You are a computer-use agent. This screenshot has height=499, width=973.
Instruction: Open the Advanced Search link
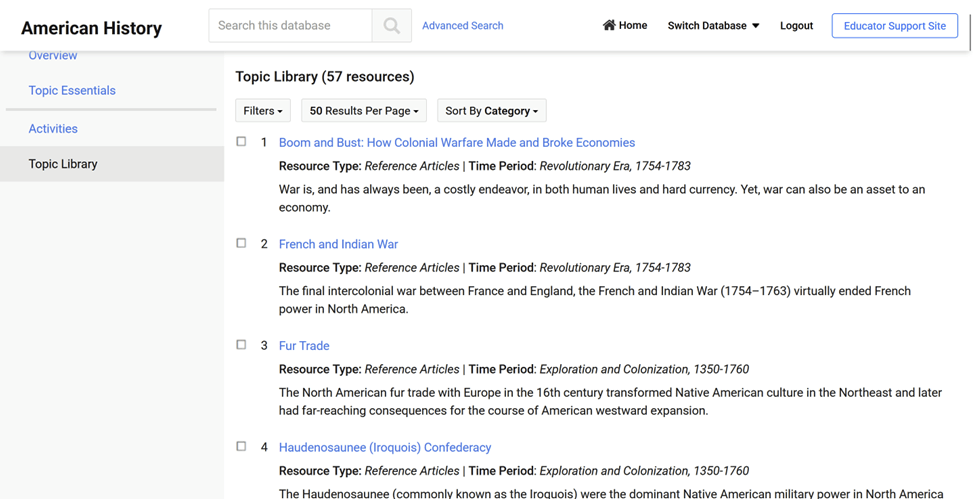point(462,26)
